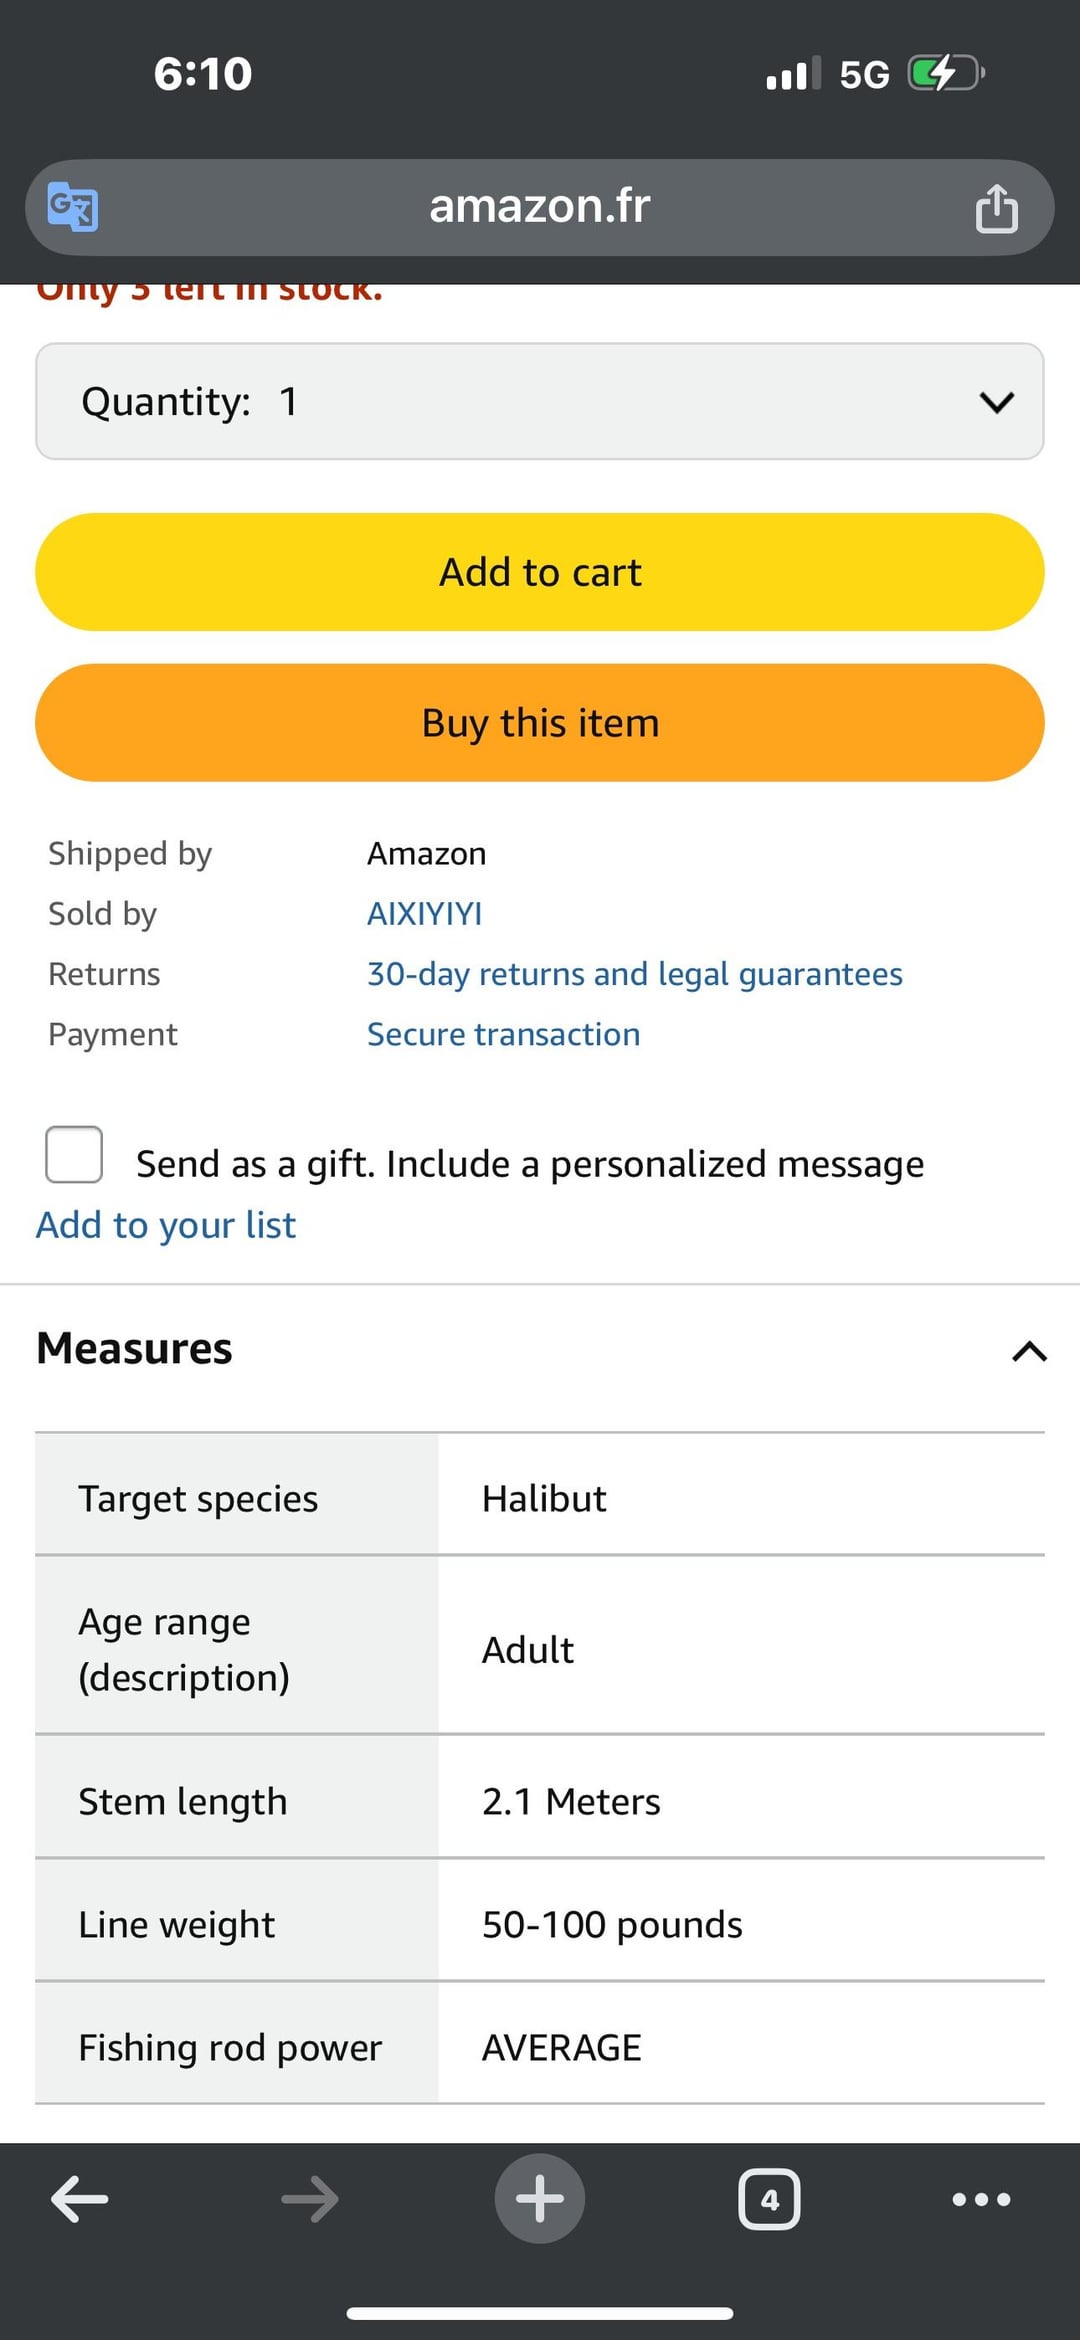Tap the amazon.fr address bar field
The height and width of the screenshot is (2340, 1080).
(x=540, y=207)
